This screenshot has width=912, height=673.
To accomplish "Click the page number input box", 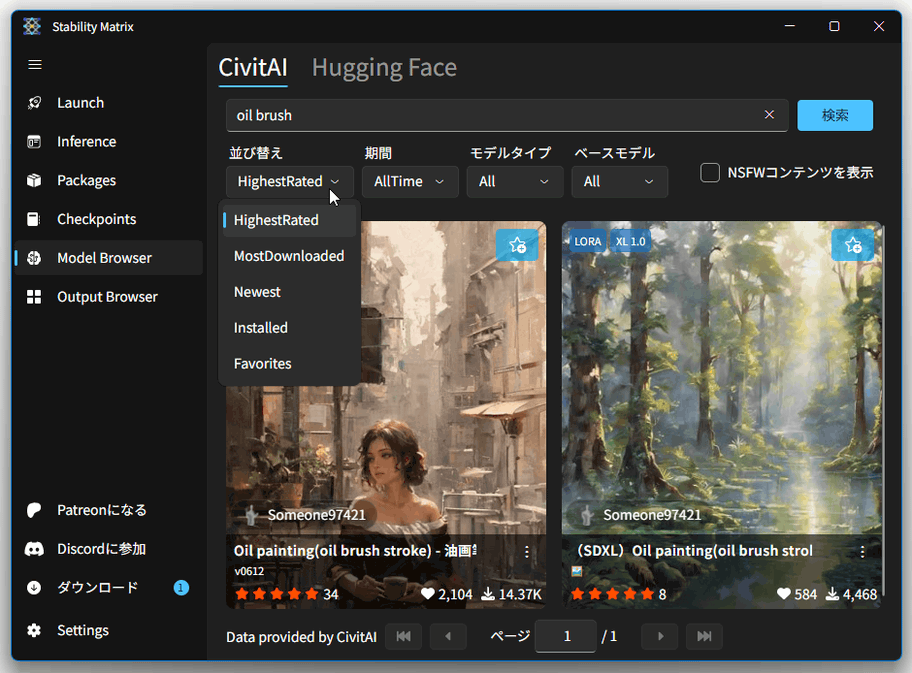I will tap(566, 636).
